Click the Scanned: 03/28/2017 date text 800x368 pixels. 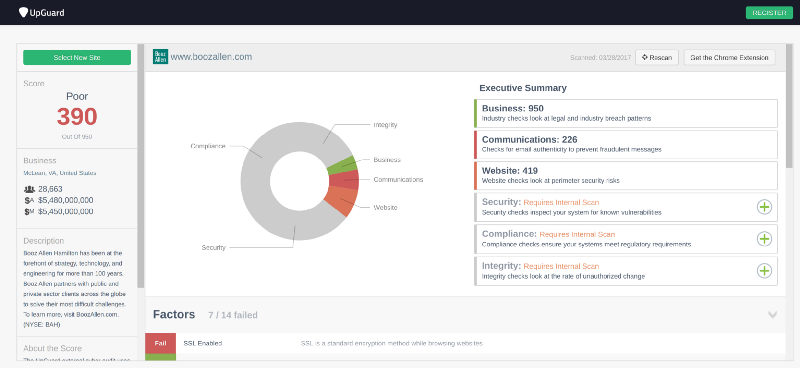601,58
